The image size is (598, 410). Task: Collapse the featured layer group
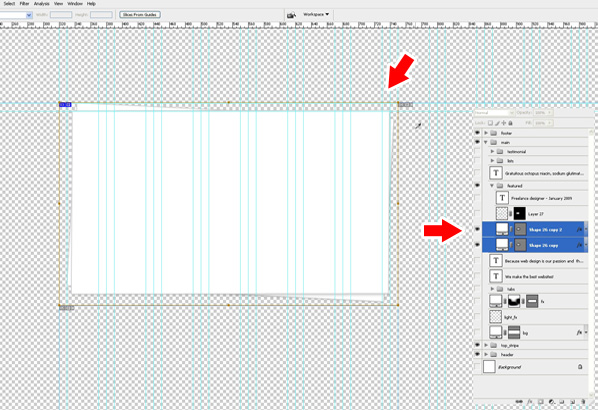click(x=492, y=186)
